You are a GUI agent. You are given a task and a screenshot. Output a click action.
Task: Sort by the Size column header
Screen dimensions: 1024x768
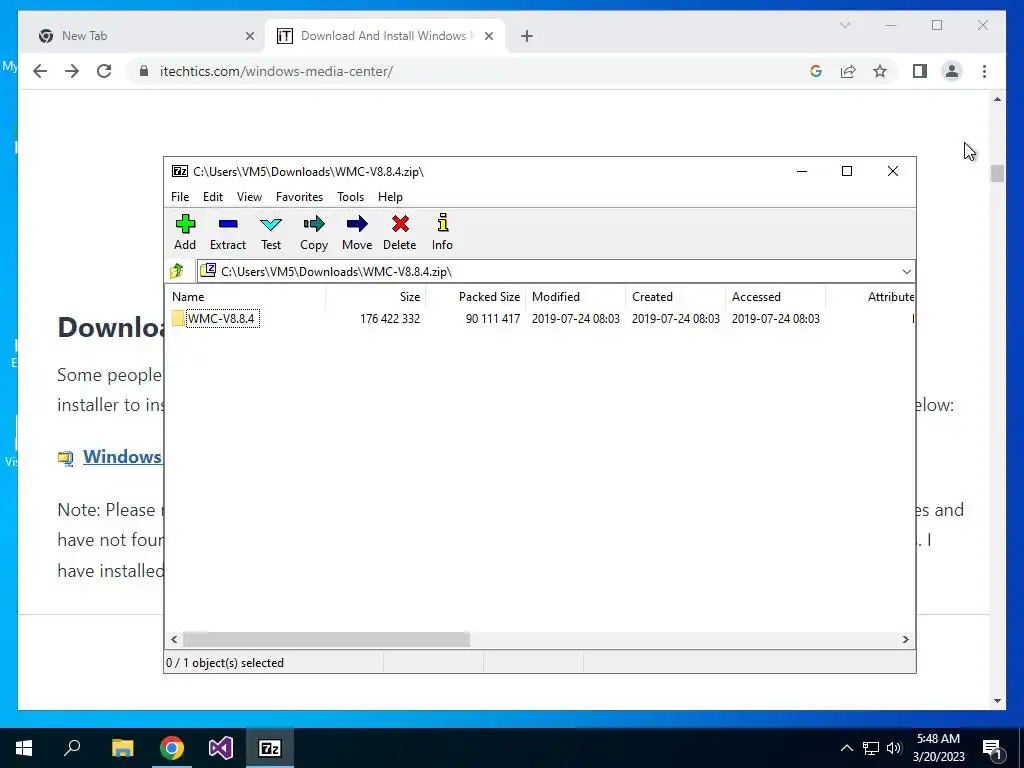pos(376,296)
